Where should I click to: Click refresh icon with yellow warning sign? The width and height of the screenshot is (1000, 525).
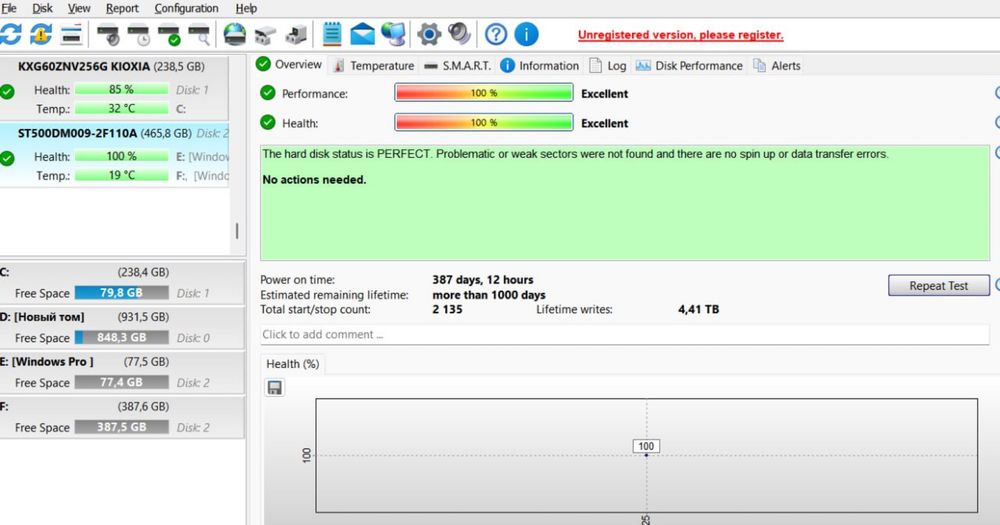[x=41, y=34]
